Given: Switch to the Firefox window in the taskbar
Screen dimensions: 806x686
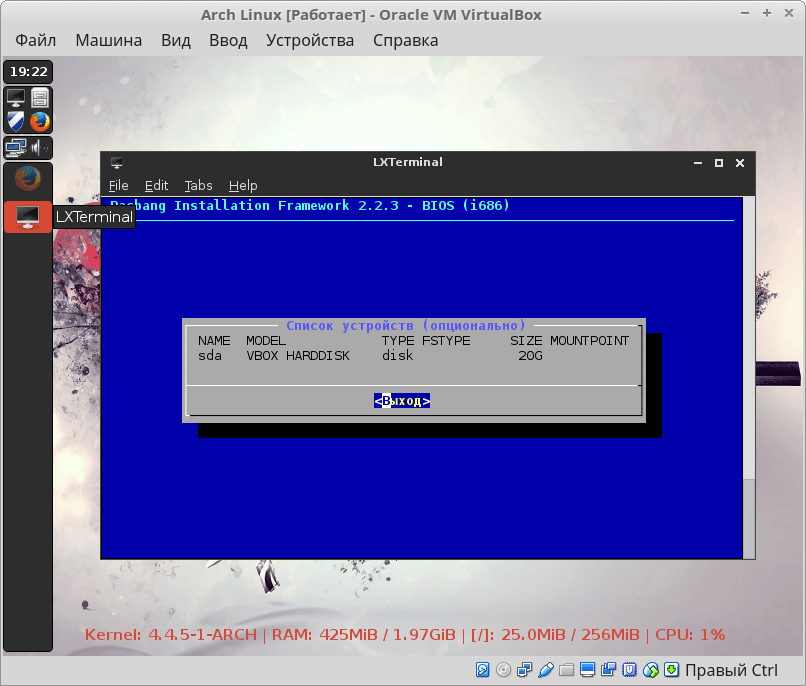Looking at the screenshot, I should coord(28,179).
